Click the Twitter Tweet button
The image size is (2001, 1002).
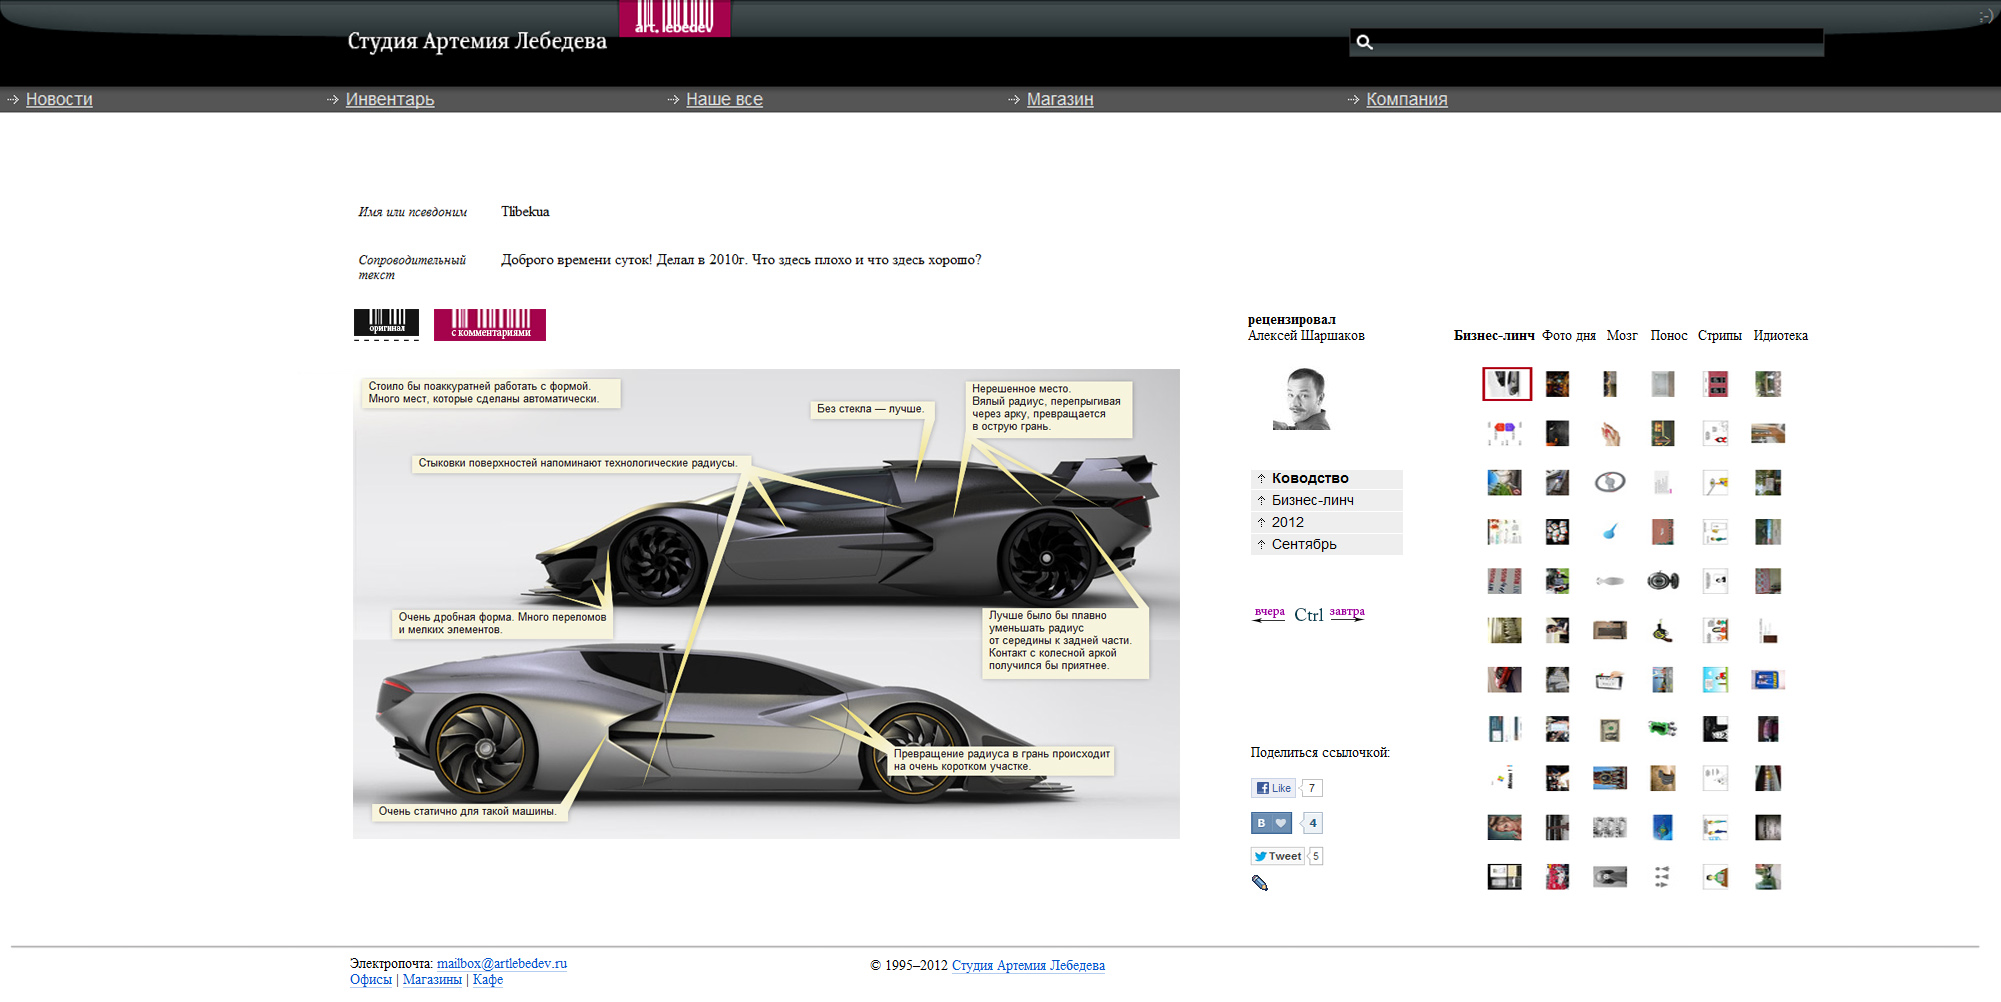point(1277,856)
